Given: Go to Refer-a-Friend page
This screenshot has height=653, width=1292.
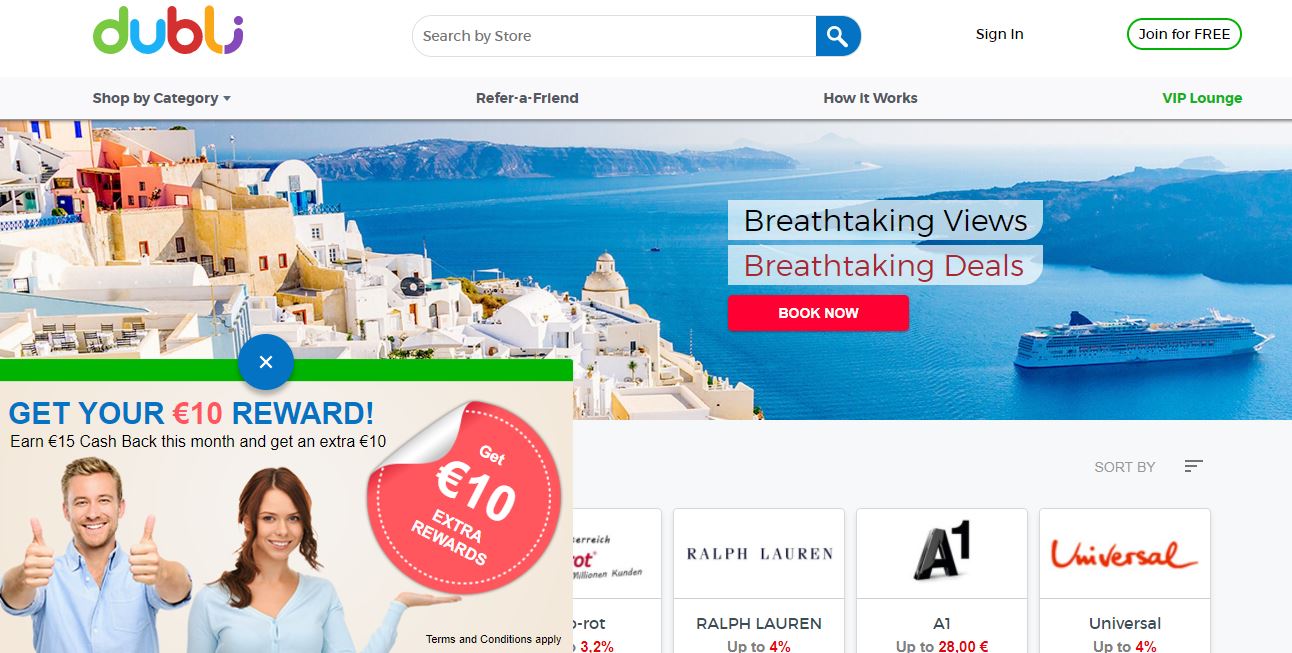Looking at the screenshot, I should [x=527, y=98].
